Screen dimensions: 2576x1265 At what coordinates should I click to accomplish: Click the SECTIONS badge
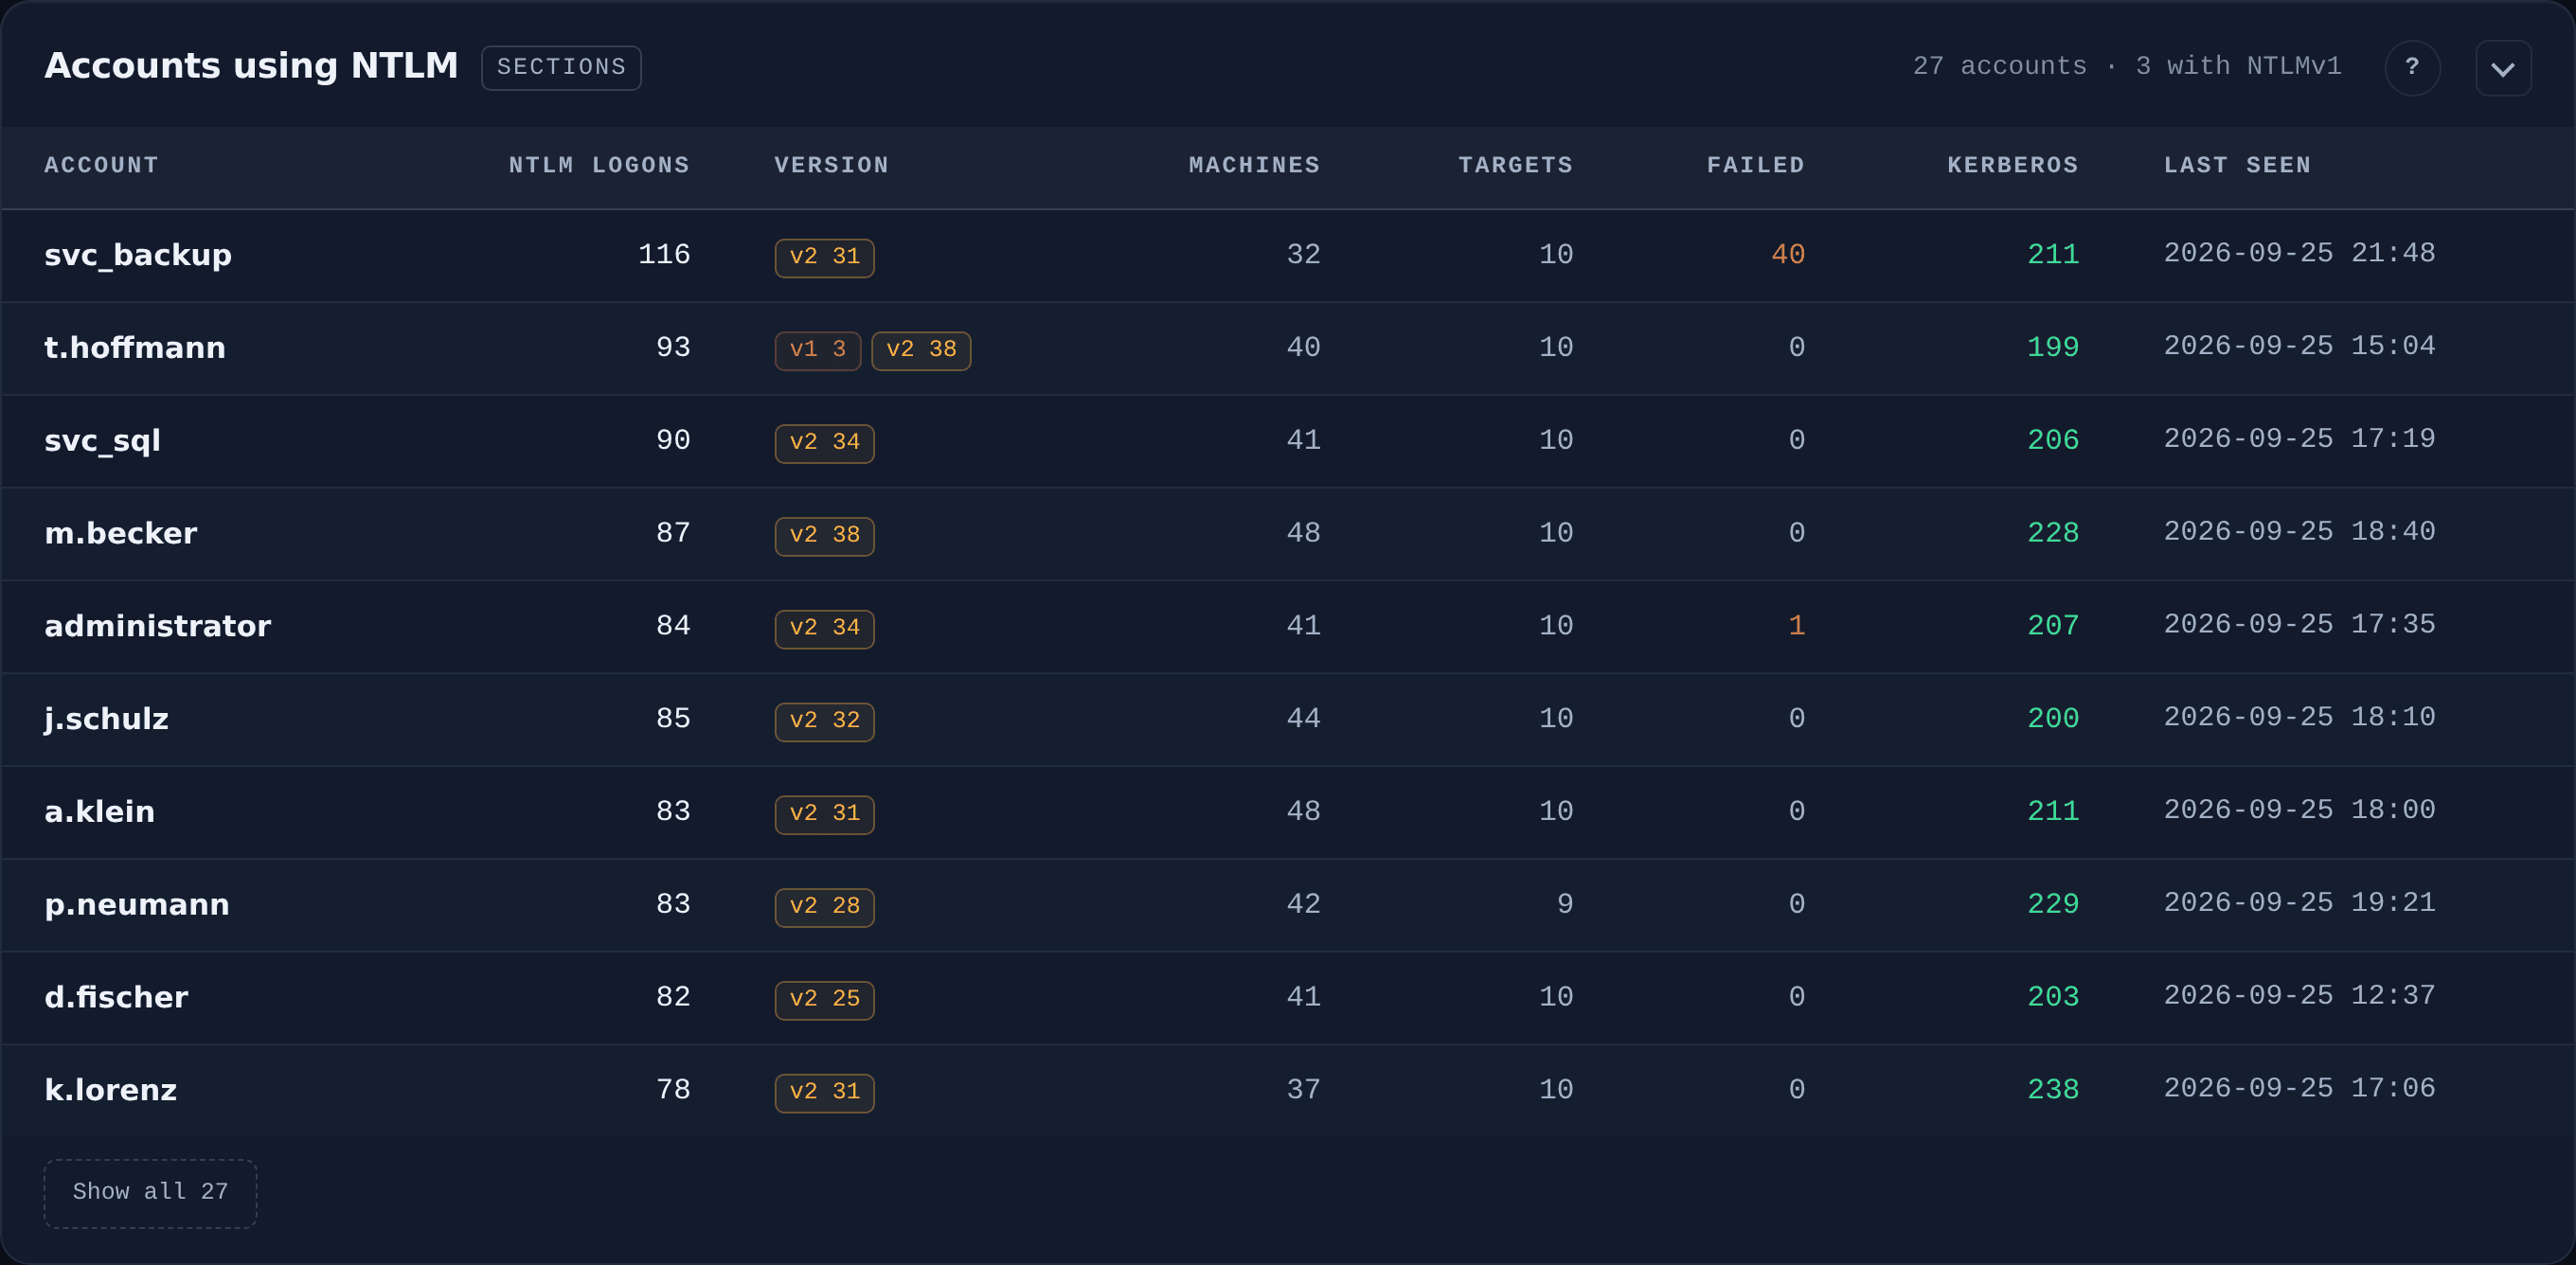point(561,67)
